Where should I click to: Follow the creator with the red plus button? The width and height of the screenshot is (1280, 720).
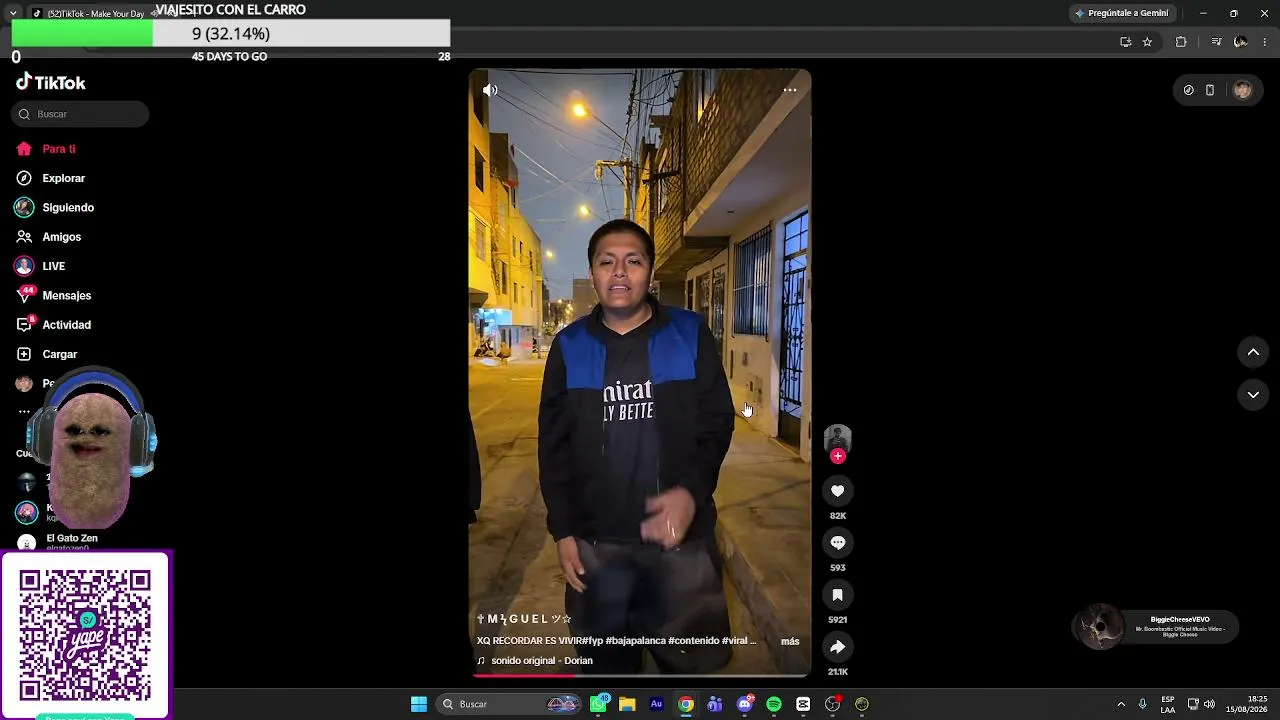coord(838,456)
